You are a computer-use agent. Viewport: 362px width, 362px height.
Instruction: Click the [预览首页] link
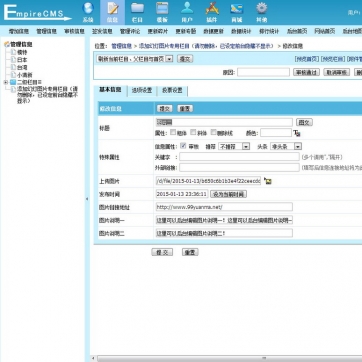(307, 59)
